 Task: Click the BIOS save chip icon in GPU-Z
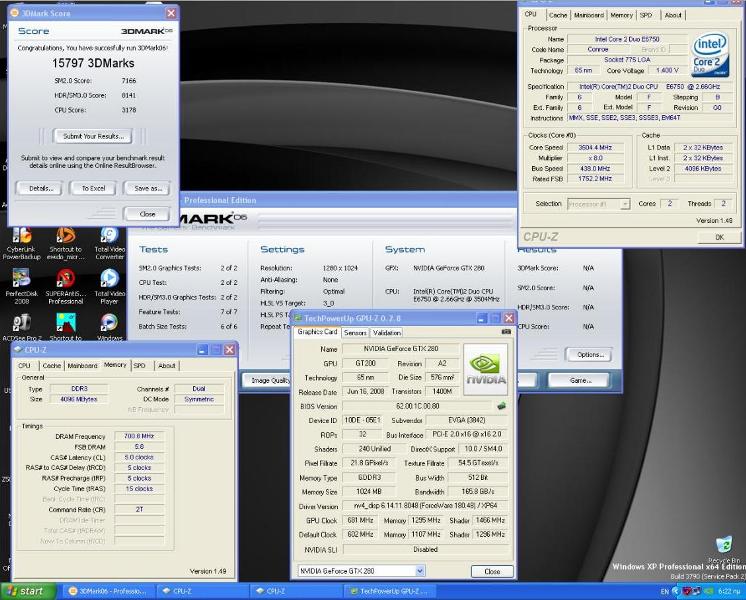coord(501,406)
